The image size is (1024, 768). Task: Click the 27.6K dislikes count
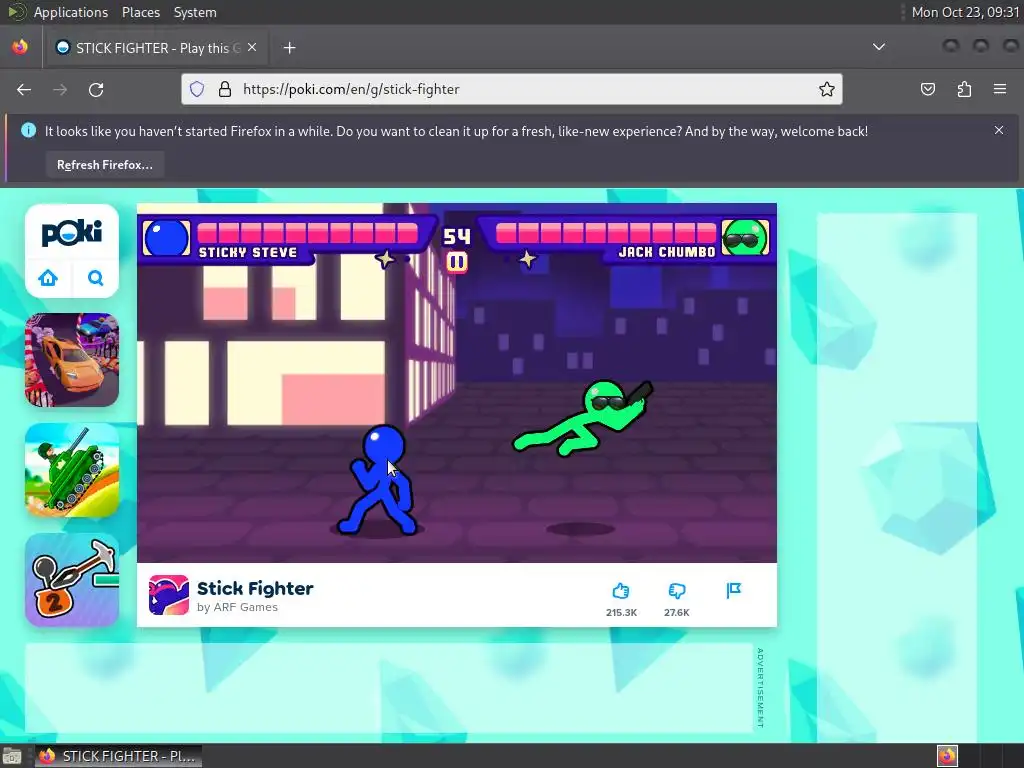click(677, 613)
